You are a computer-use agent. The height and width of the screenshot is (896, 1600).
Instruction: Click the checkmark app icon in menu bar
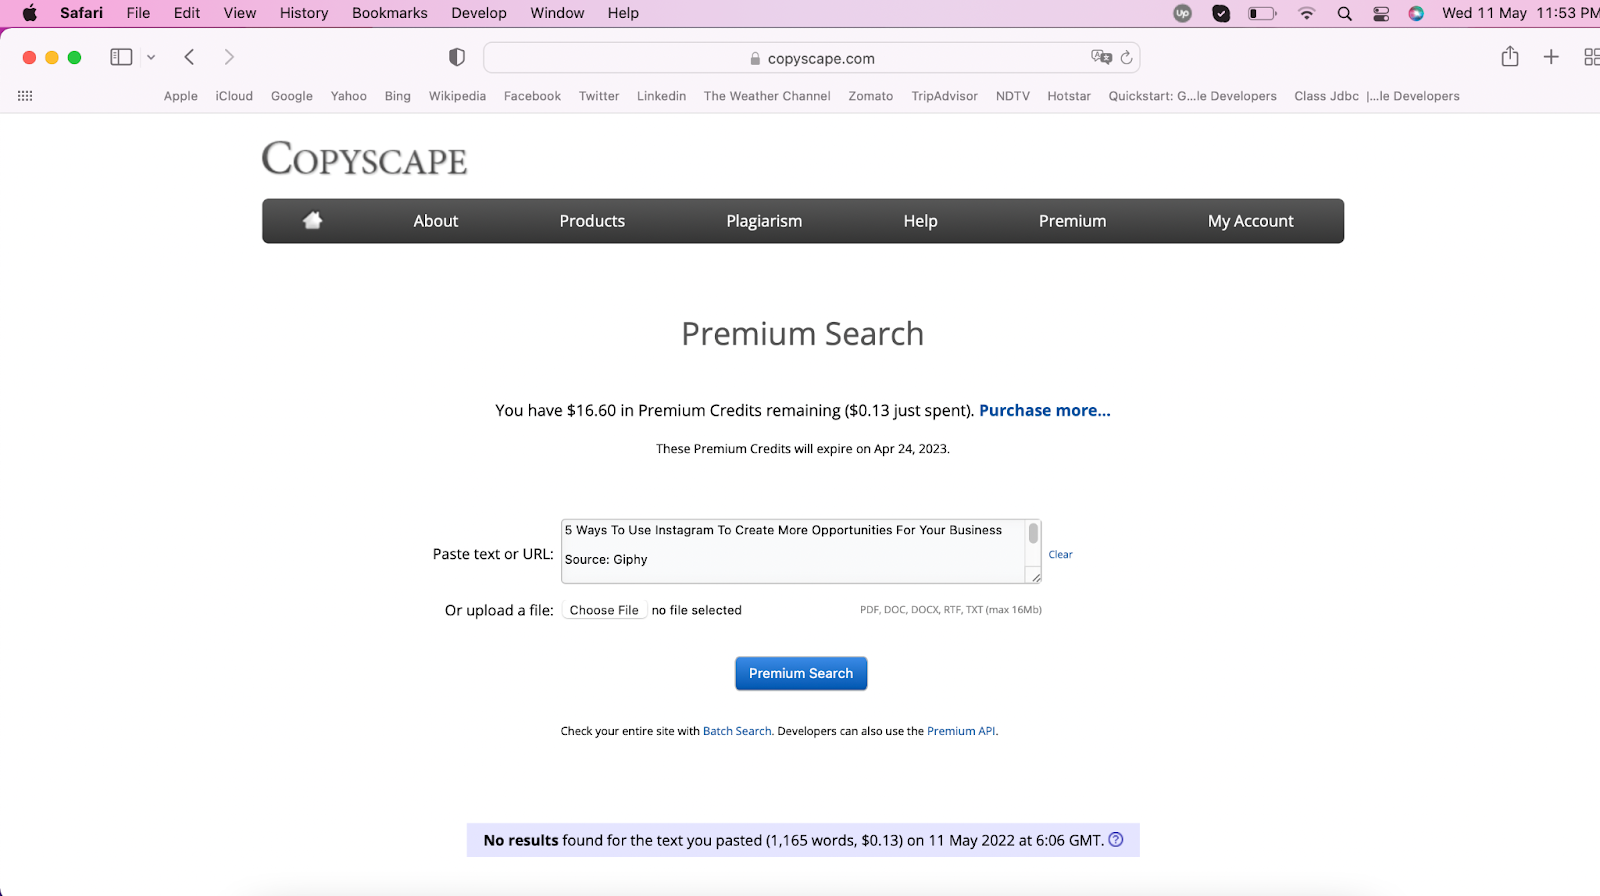coord(1221,13)
